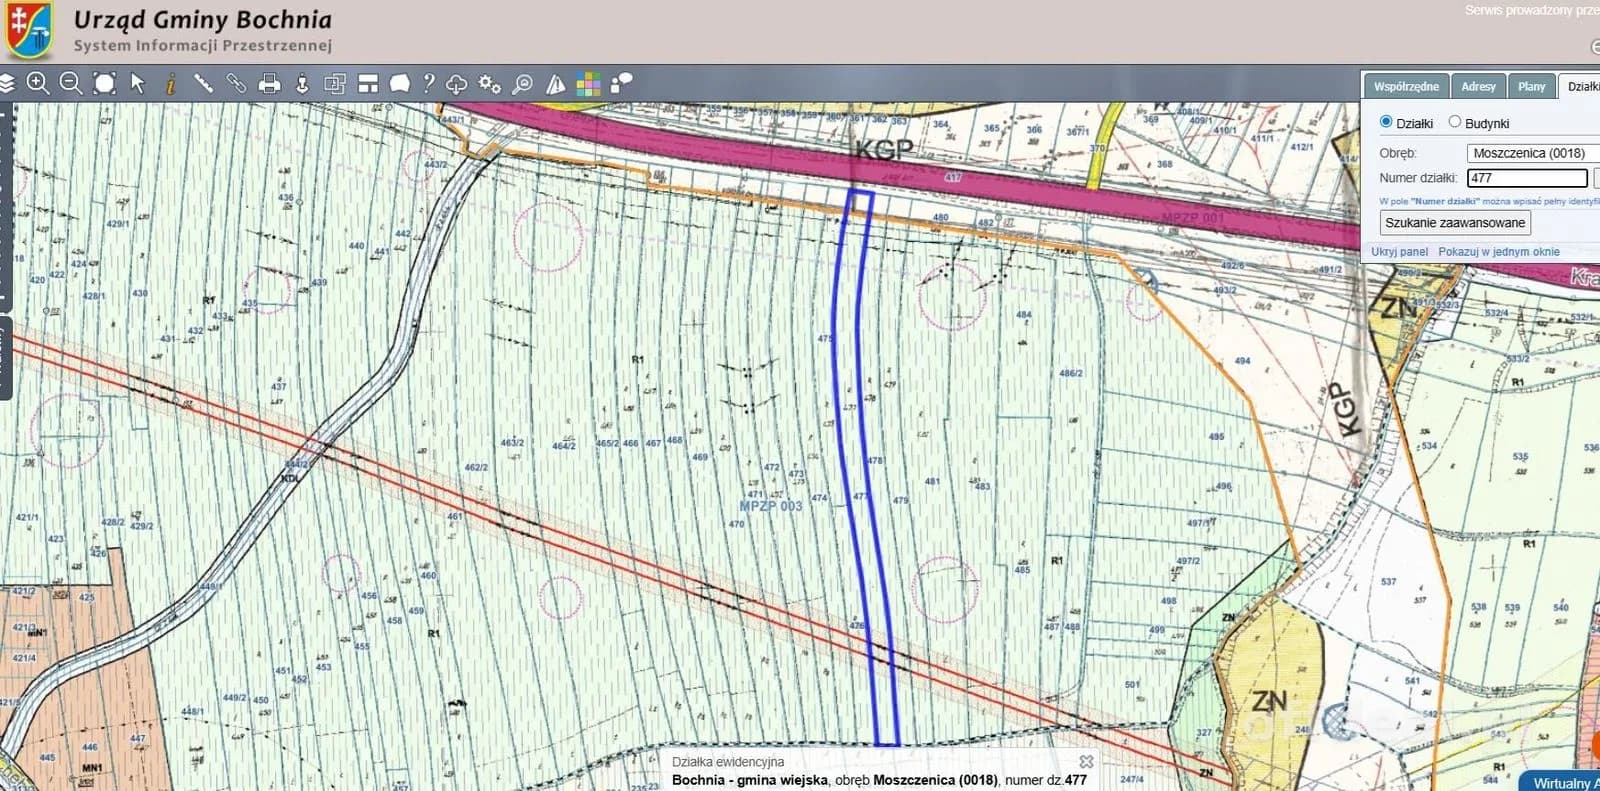The image size is (1600, 791).
Task: Open the colorful grid legend icon
Action: (x=588, y=84)
